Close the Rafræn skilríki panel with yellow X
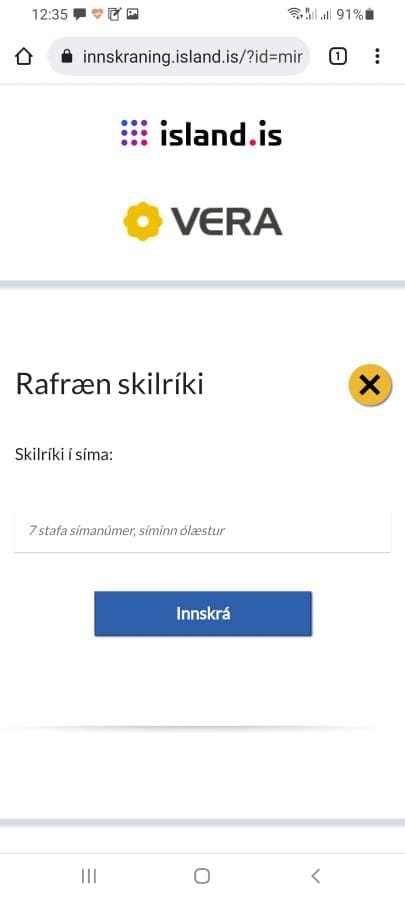This screenshot has height=900, width=405. (370, 385)
